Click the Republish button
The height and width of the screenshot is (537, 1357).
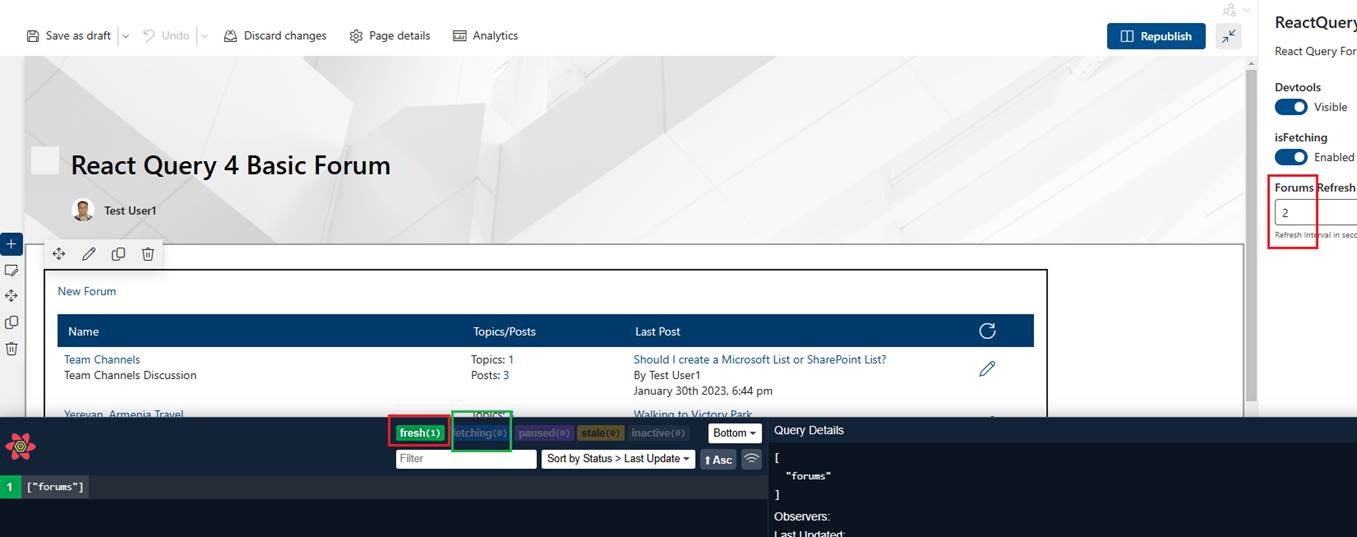[x=1156, y=36]
